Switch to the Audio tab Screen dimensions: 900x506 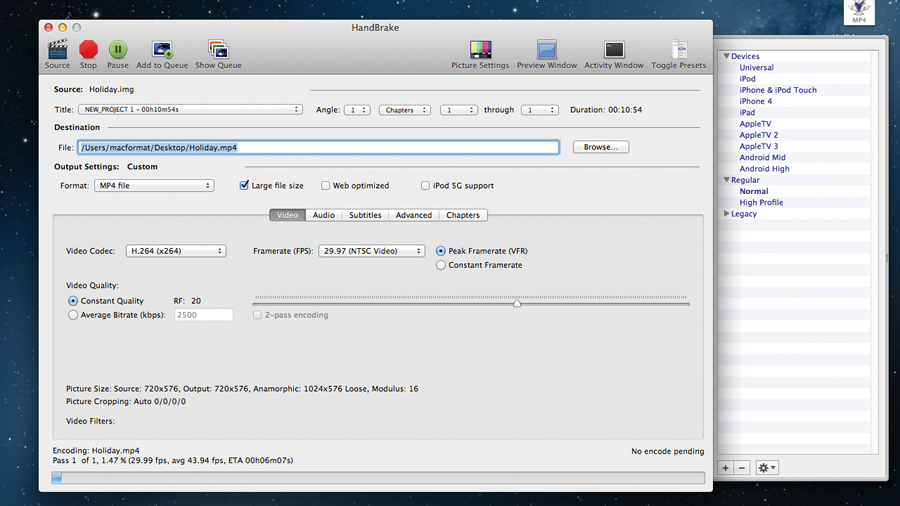(x=323, y=215)
